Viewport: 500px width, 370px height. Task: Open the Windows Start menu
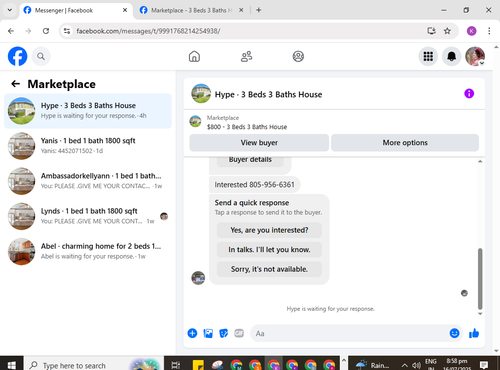pyautogui.click(x=11, y=365)
